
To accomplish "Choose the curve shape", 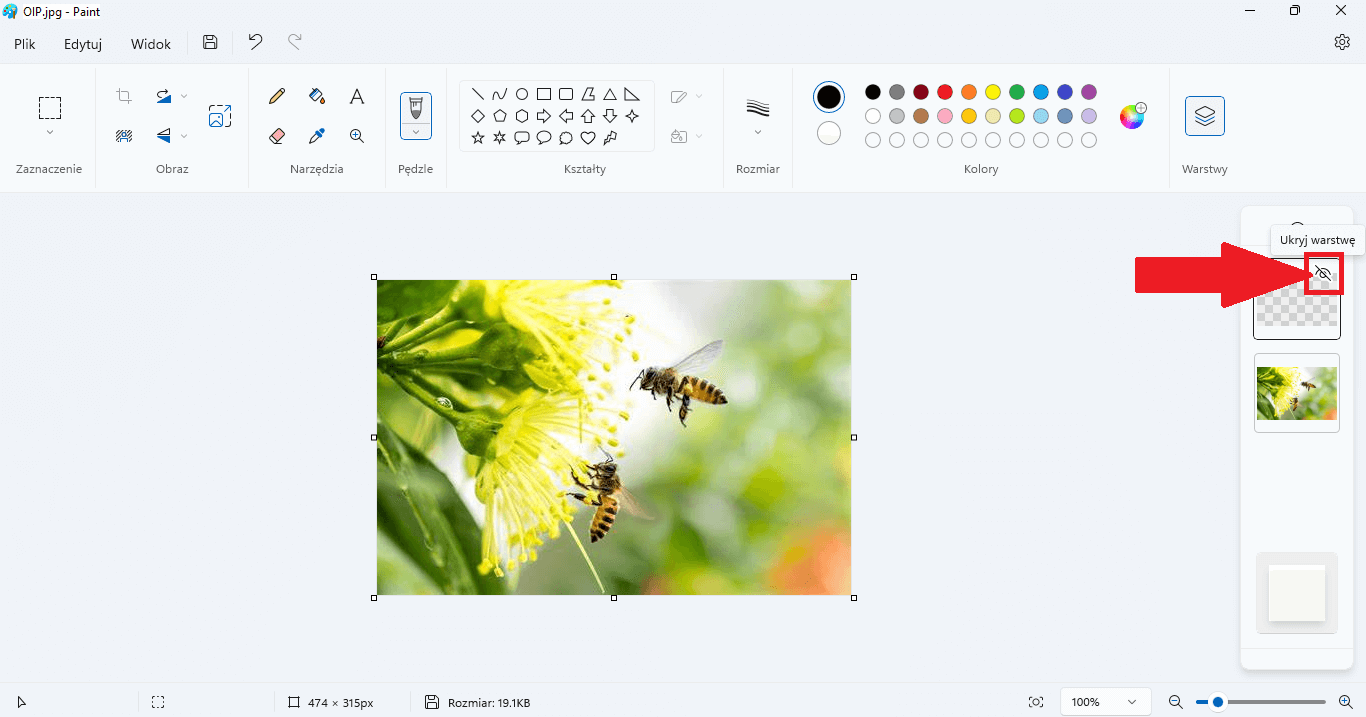I will (x=500, y=94).
